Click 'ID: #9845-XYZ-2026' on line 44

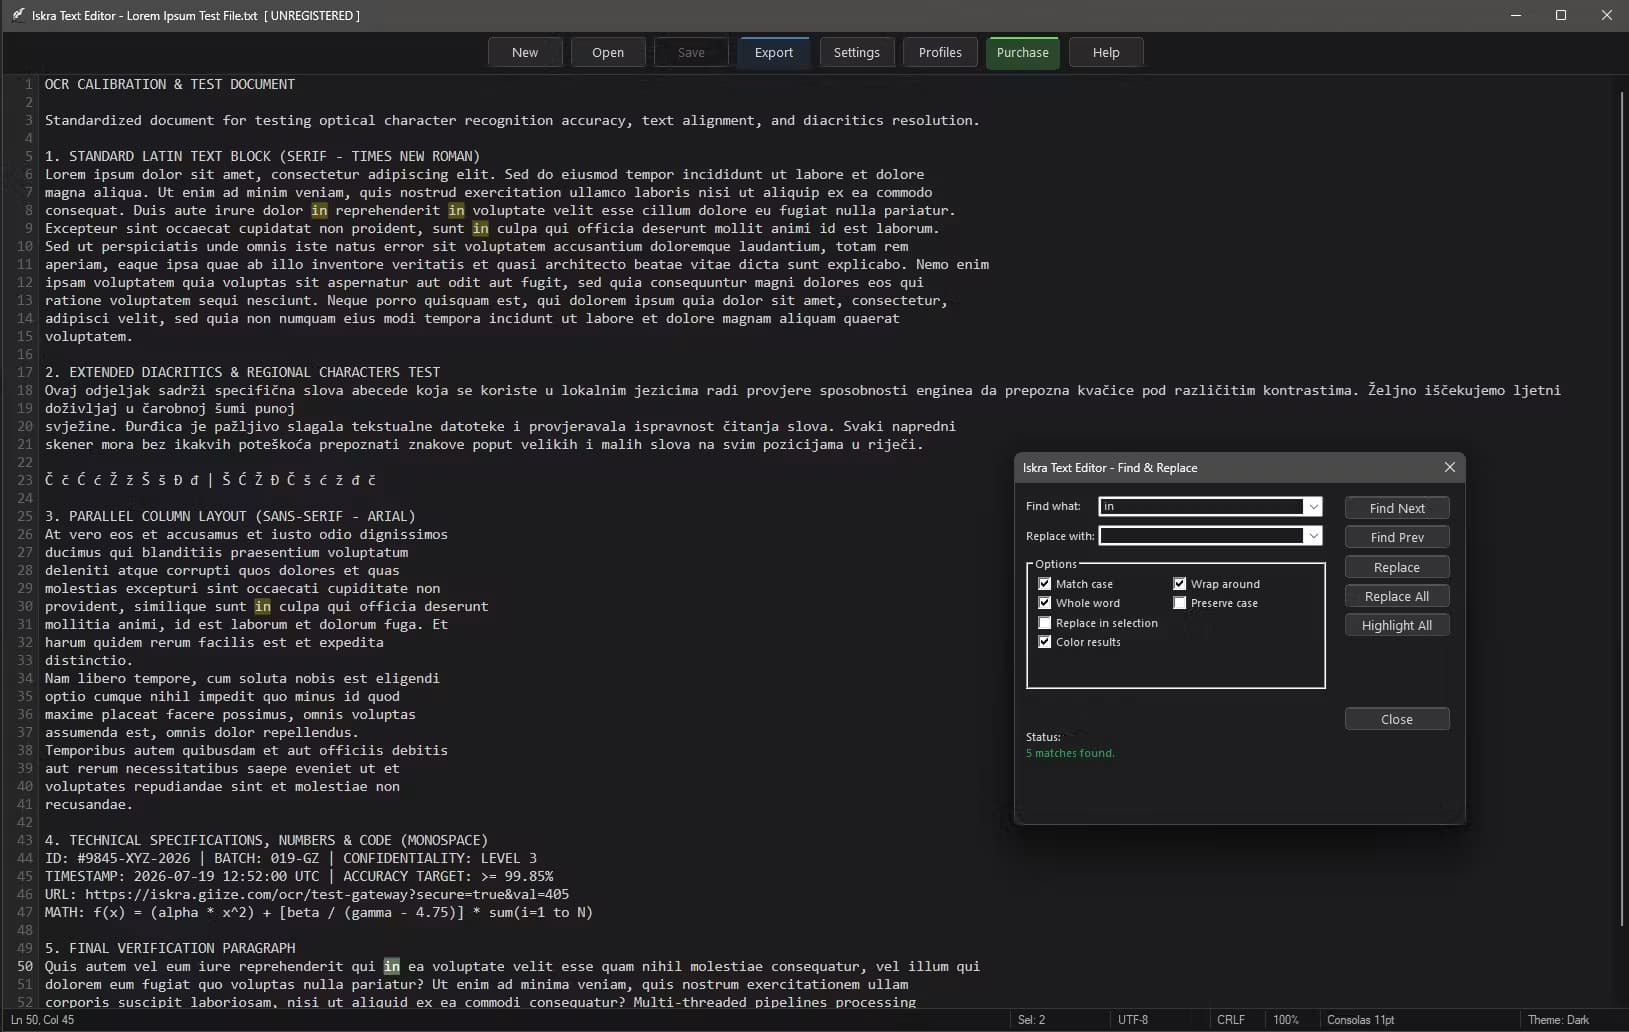pos(117,858)
